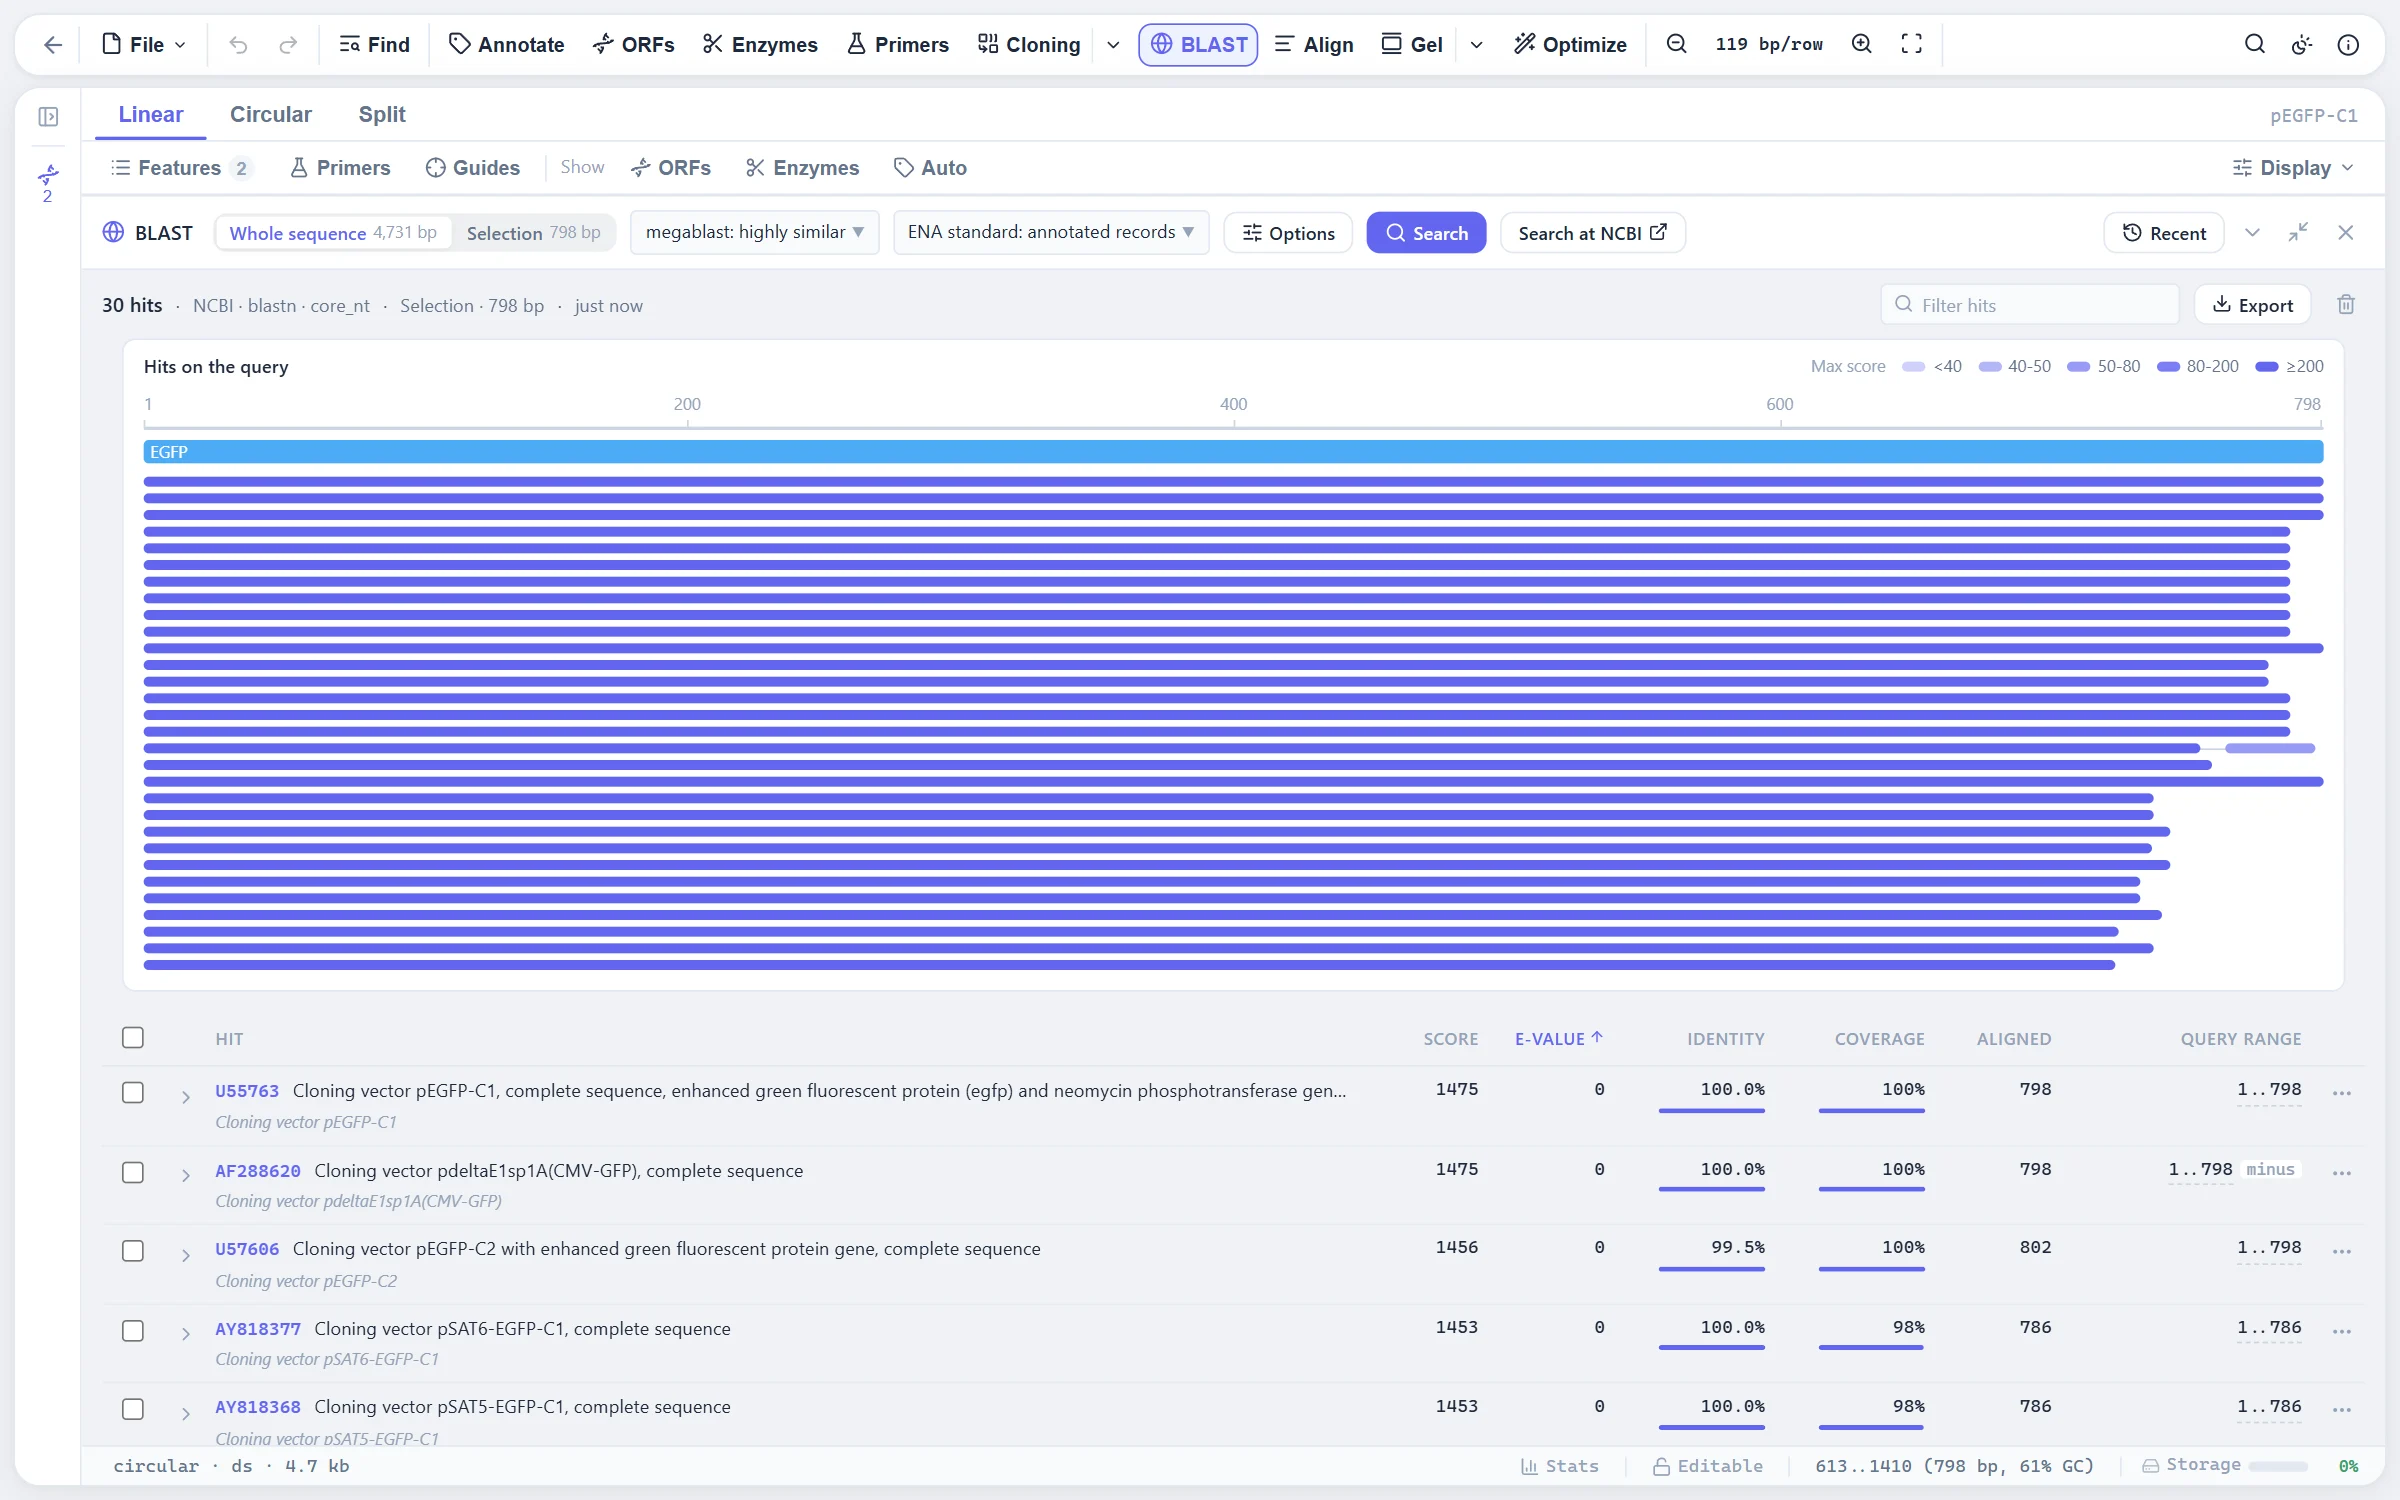Open the Recent searches button
The image size is (2400, 1500).
[x=2164, y=233]
